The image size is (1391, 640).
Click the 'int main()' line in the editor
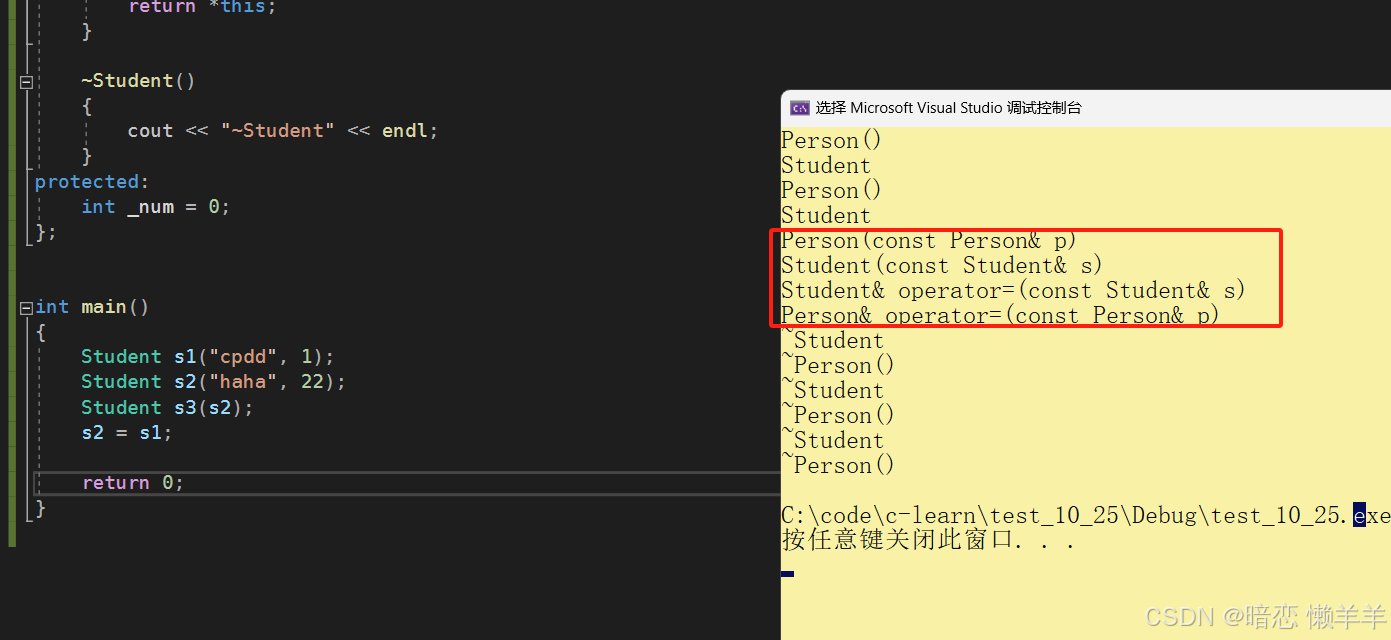pos(92,307)
